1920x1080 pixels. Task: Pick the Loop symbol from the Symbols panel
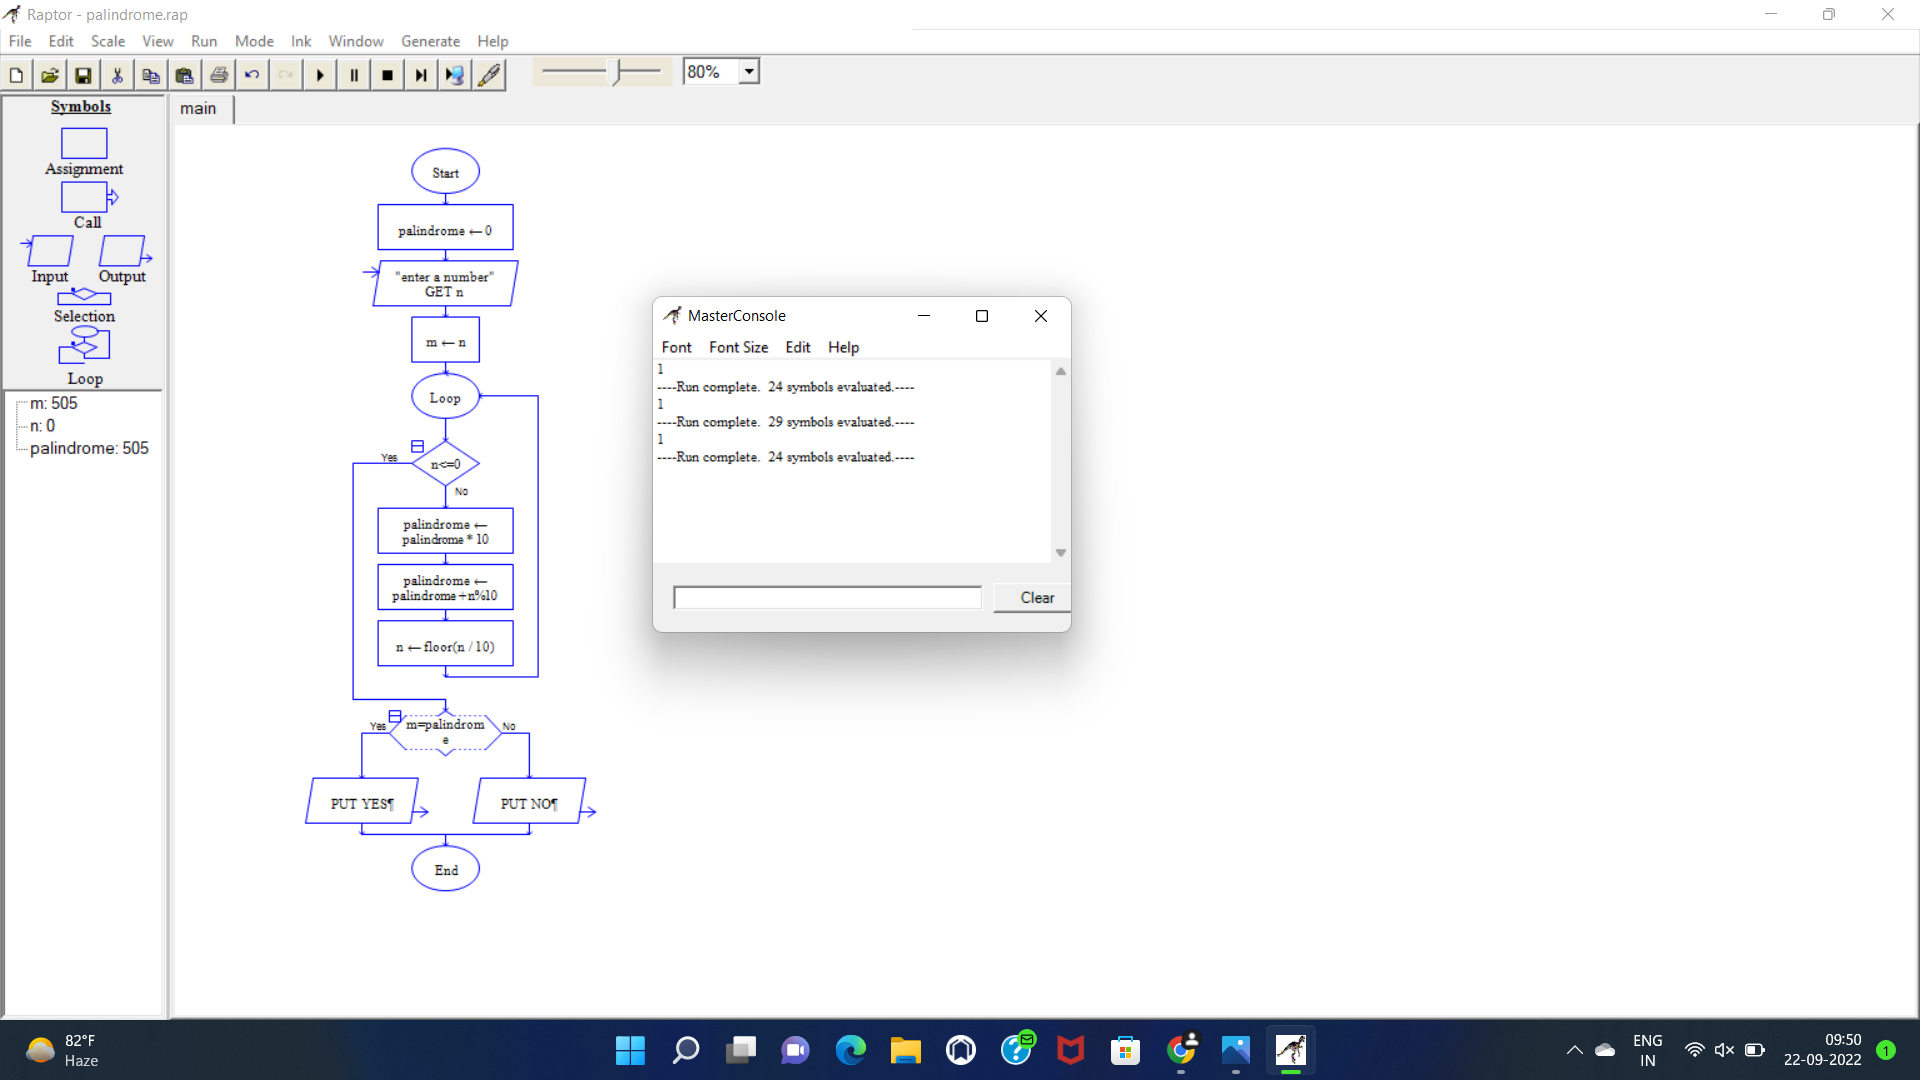(x=83, y=346)
